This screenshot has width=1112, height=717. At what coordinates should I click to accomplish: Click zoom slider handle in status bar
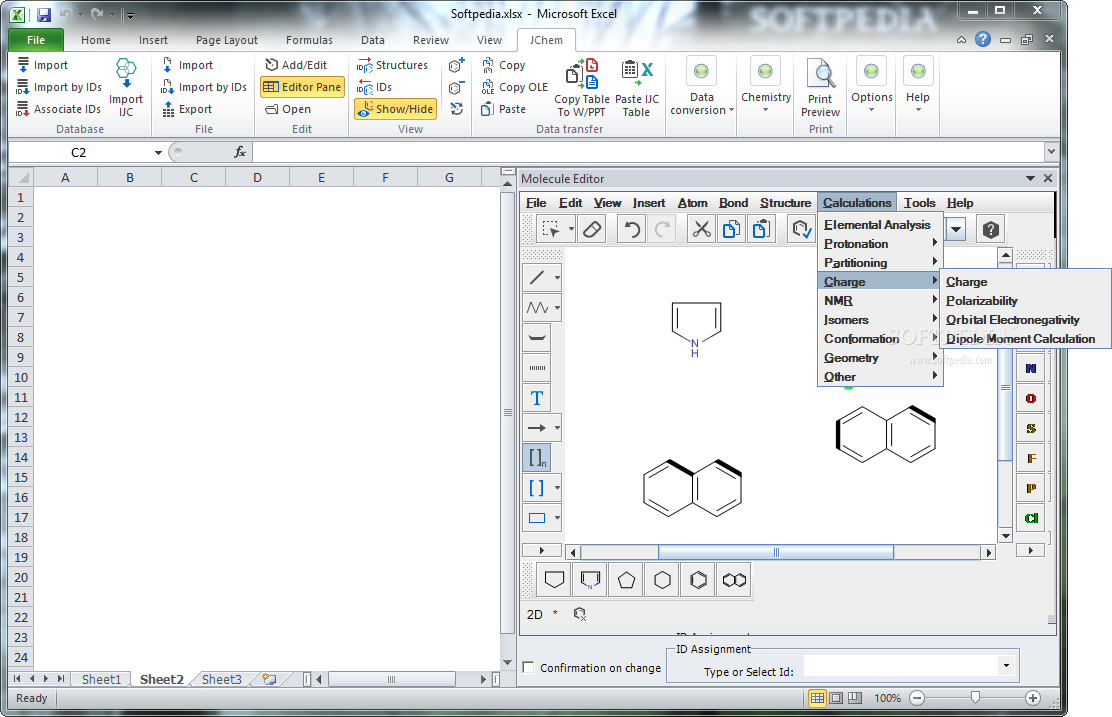[975, 698]
